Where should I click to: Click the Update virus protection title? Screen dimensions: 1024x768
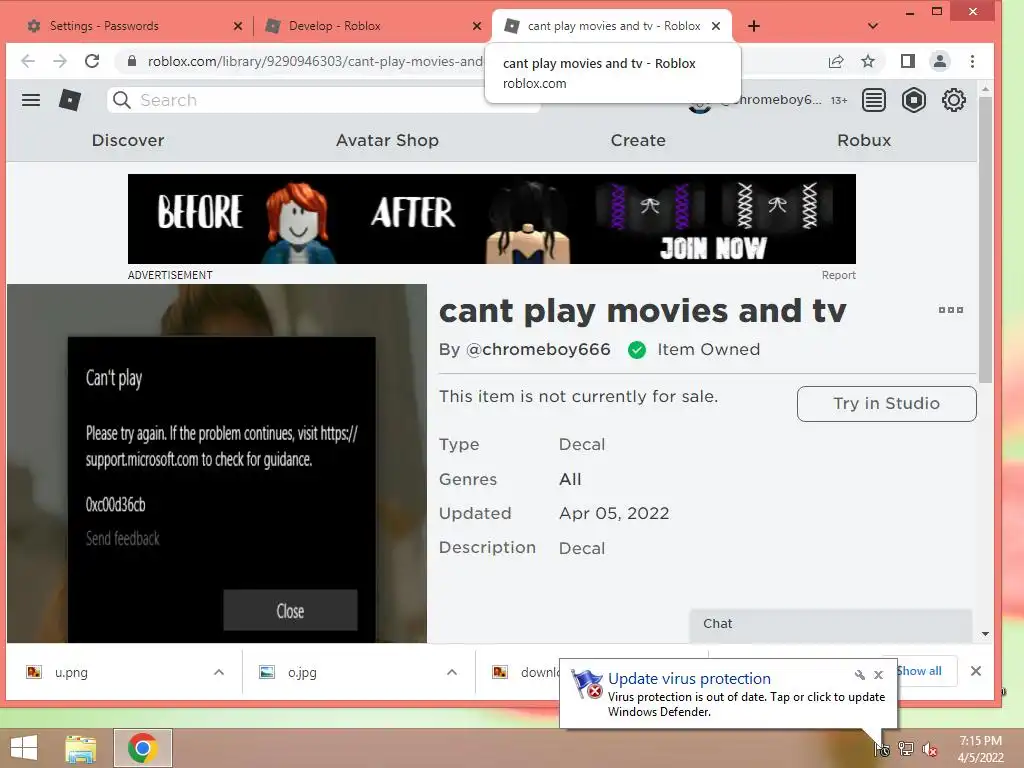(x=689, y=679)
